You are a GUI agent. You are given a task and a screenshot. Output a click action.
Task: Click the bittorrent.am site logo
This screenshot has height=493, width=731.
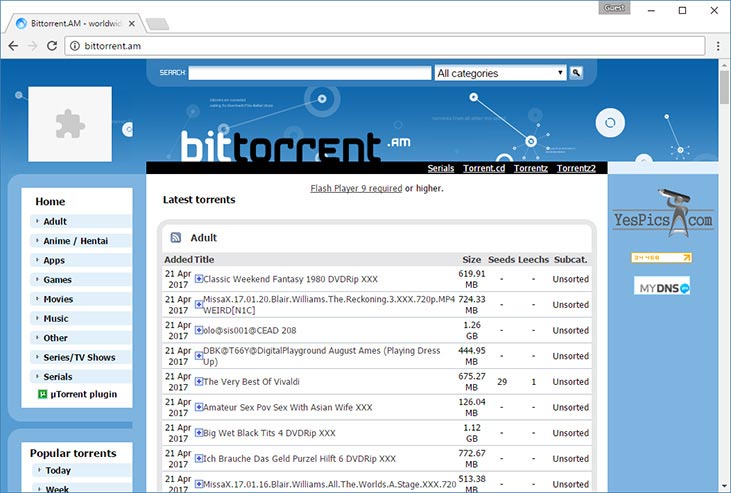[296, 146]
